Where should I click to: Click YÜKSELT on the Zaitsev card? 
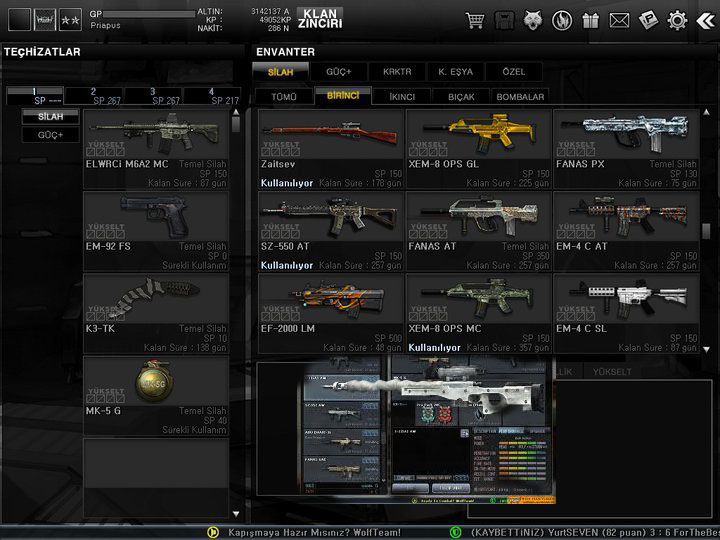(x=281, y=148)
